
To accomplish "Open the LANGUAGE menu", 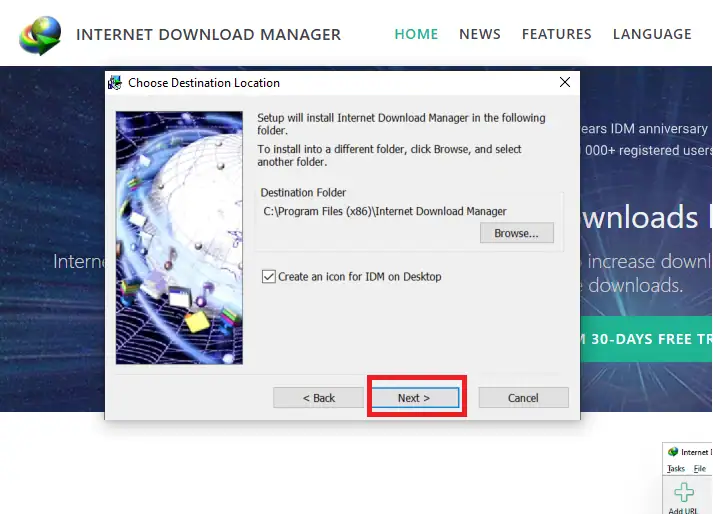I will (x=652, y=34).
